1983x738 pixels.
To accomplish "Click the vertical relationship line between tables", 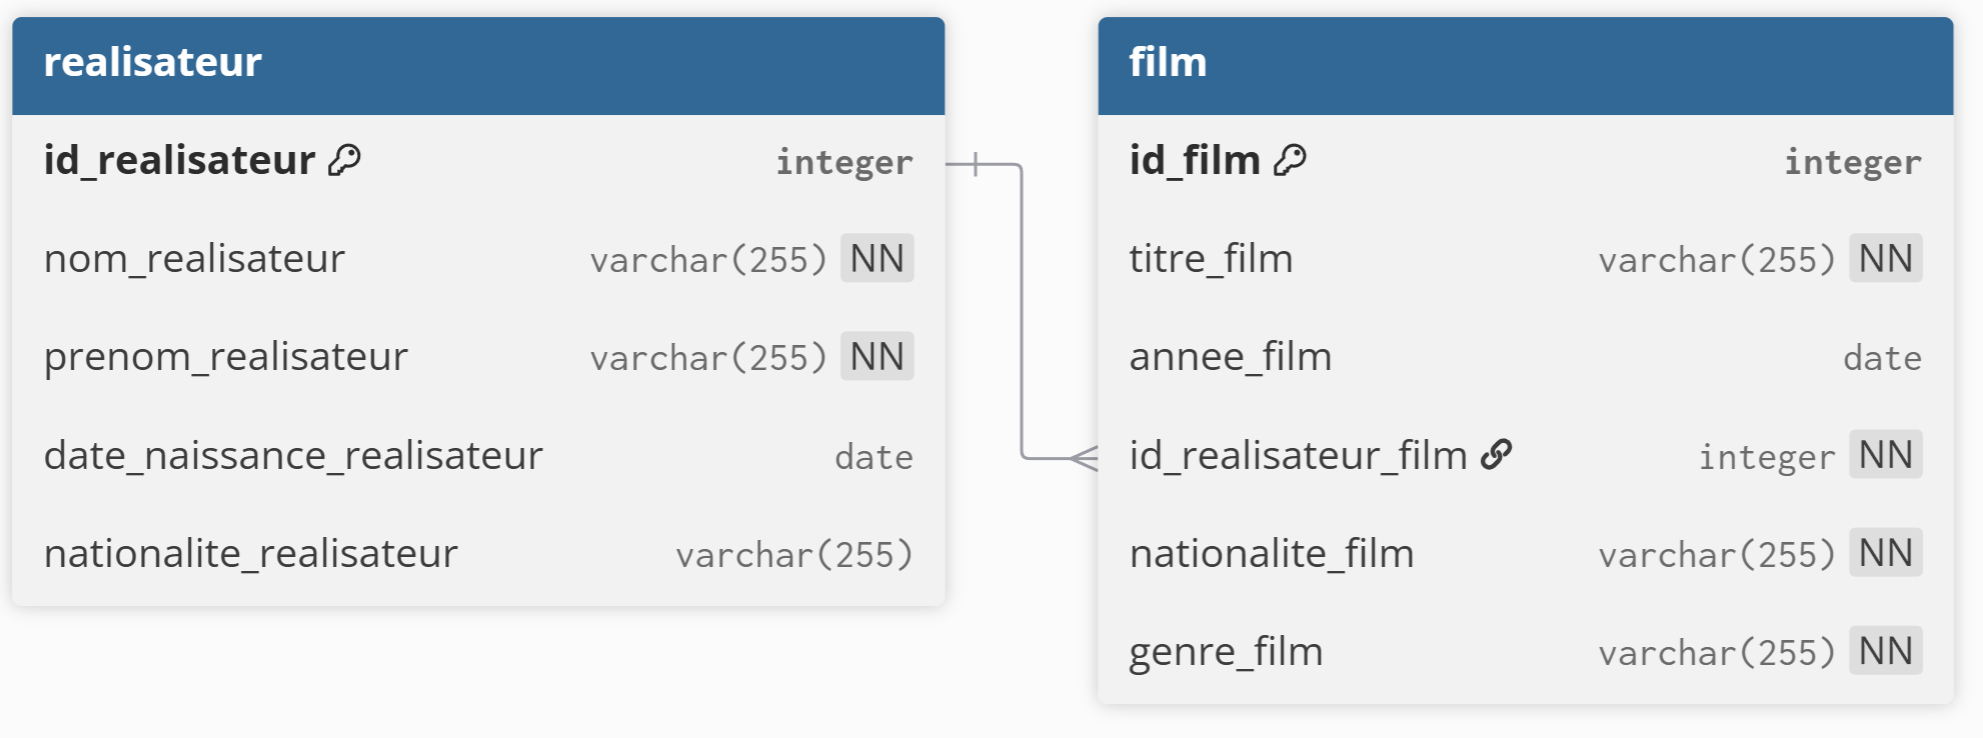I will click(1021, 310).
